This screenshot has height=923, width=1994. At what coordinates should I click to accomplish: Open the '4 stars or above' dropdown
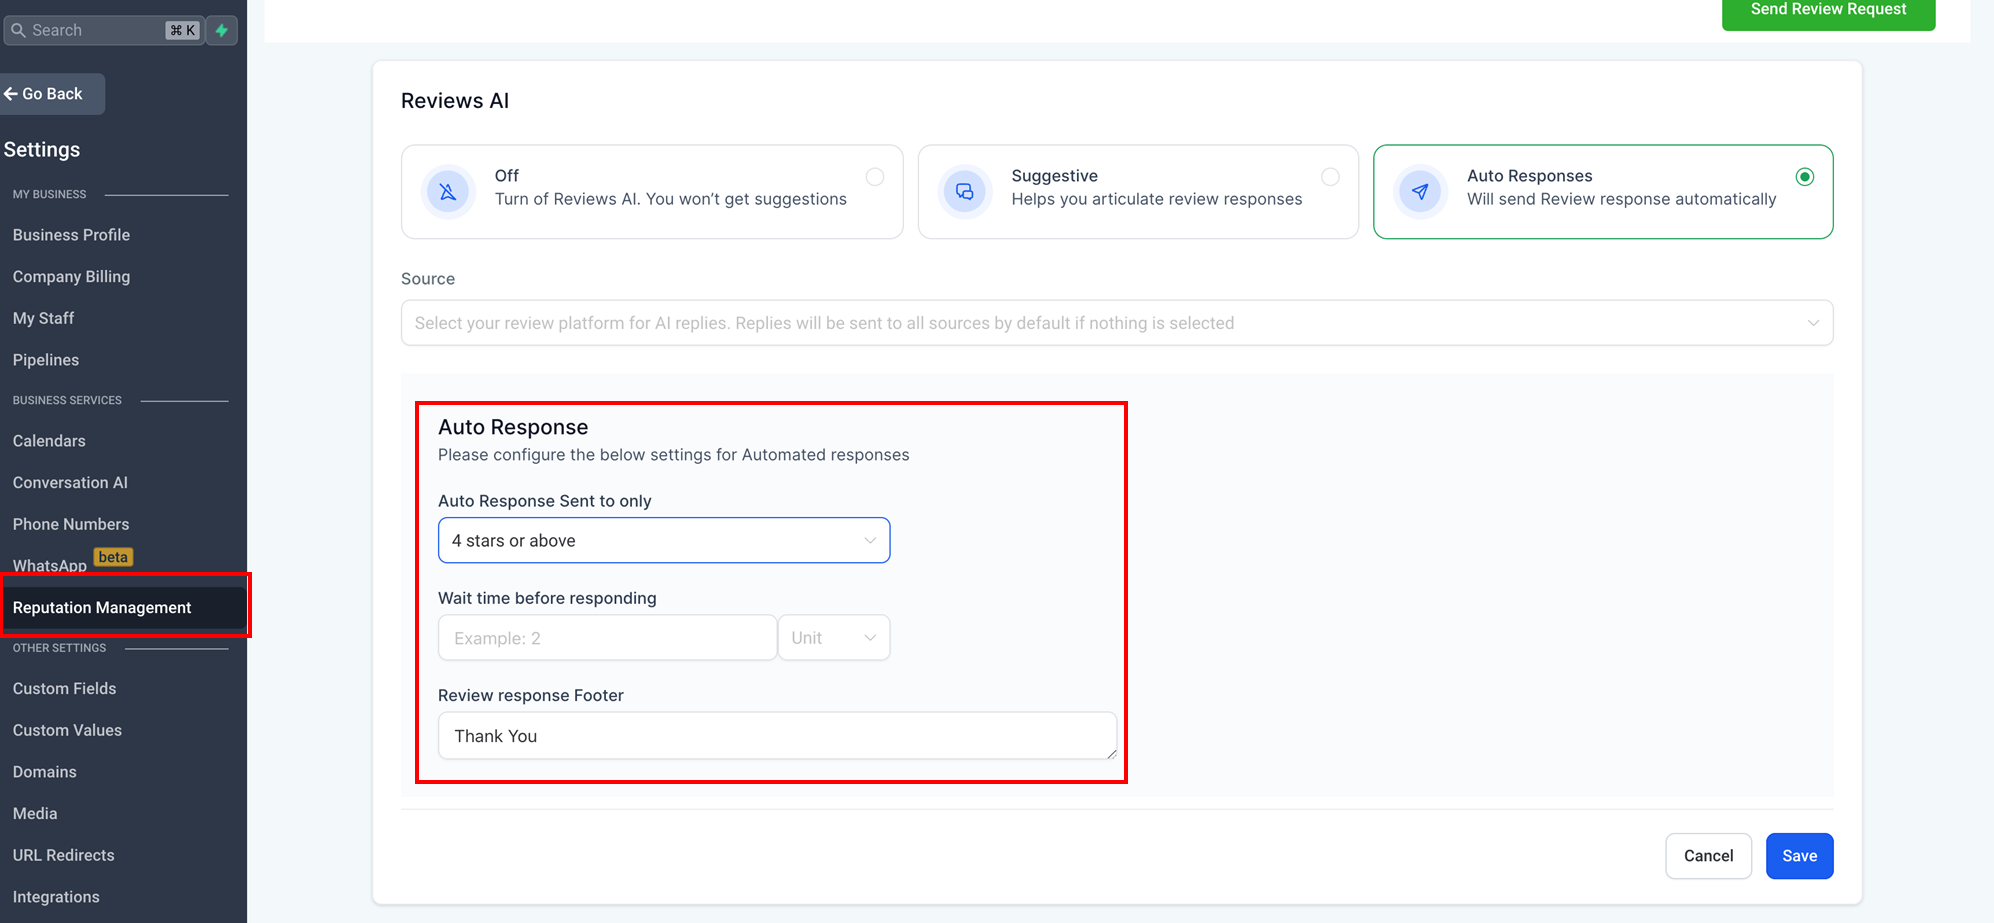point(664,540)
